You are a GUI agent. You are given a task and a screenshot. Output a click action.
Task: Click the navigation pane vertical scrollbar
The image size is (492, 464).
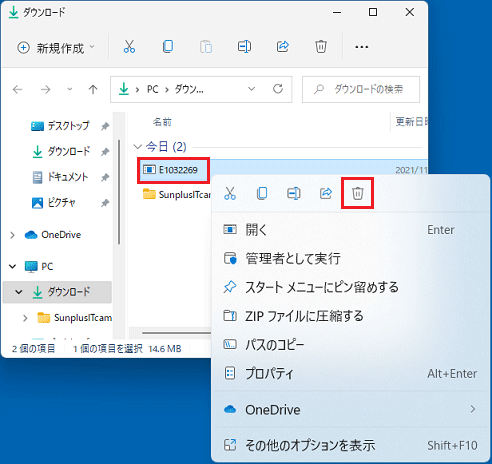coord(119,192)
